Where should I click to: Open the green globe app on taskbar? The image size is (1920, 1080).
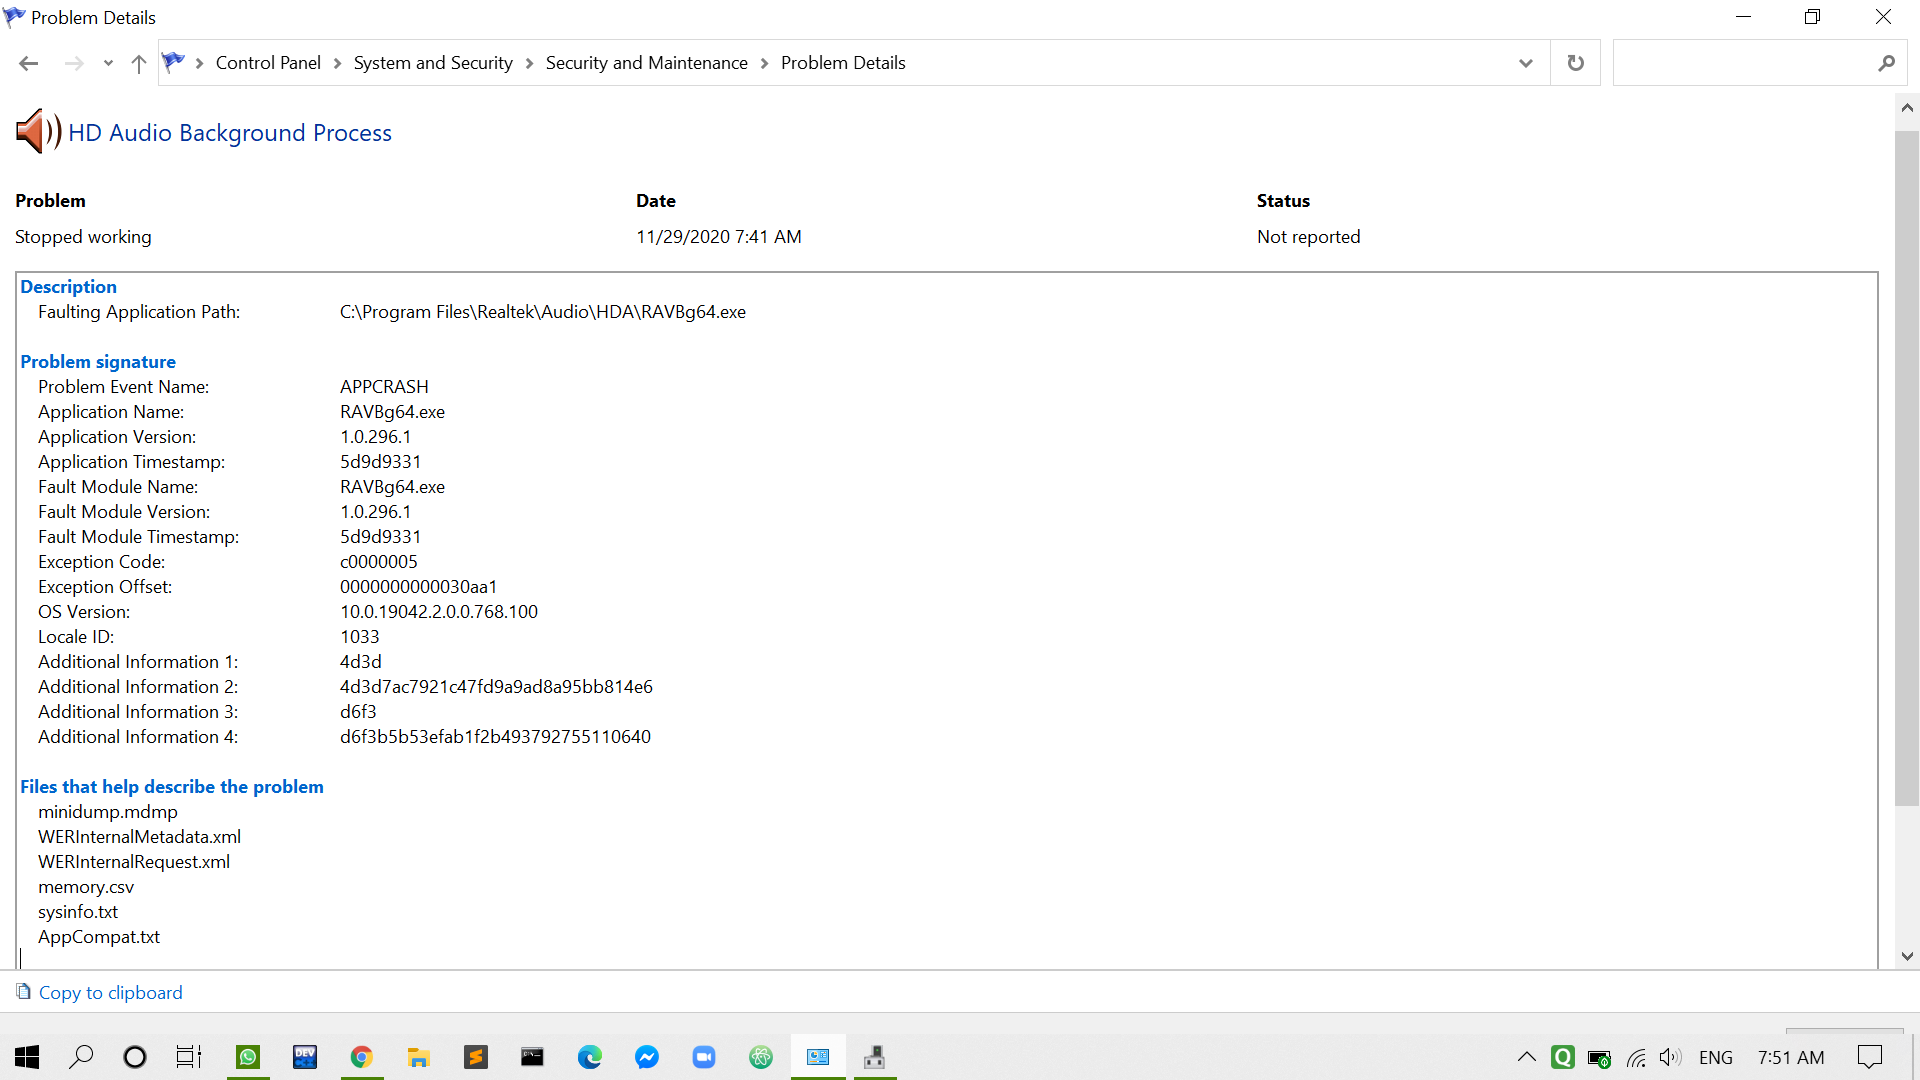click(761, 1057)
